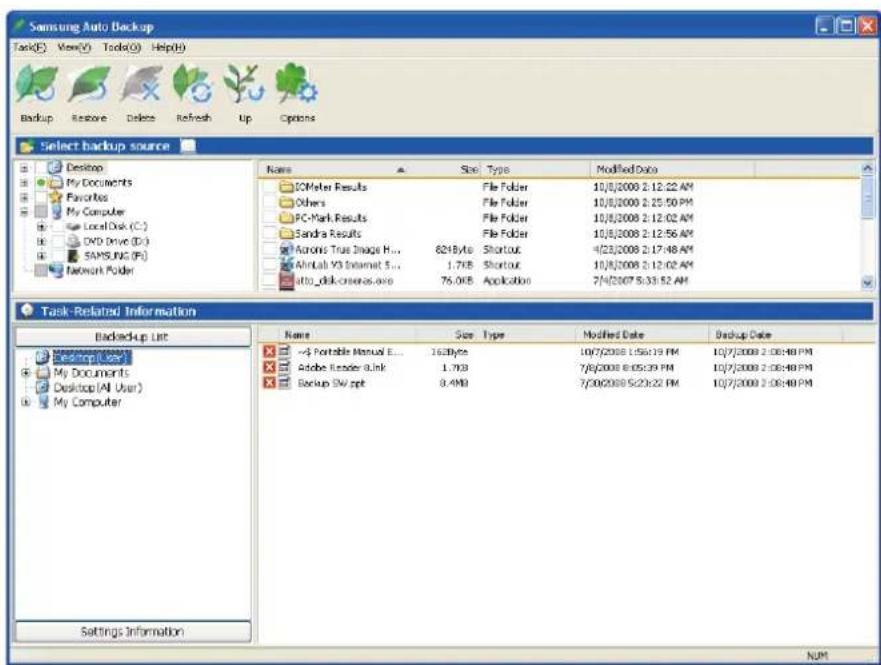Open the Help menu
The height and width of the screenshot is (665, 881).
[x=168, y=48]
